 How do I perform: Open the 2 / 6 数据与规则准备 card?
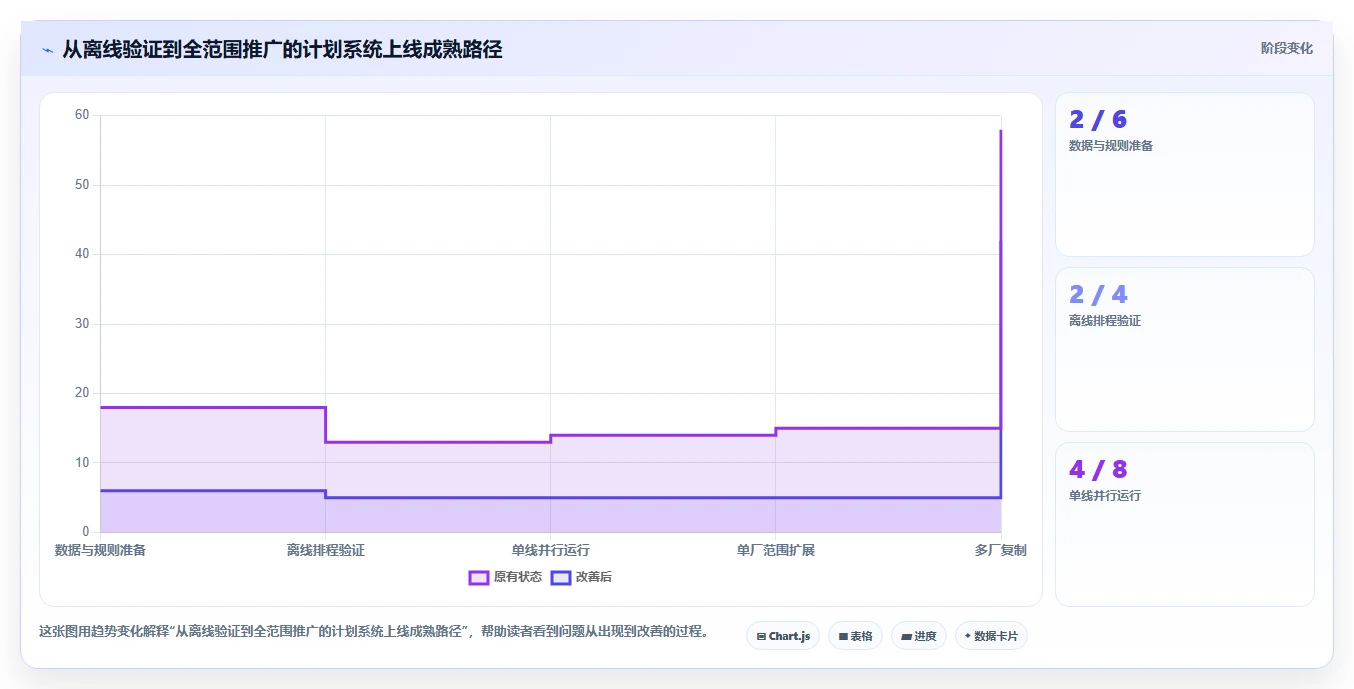coord(1185,175)
